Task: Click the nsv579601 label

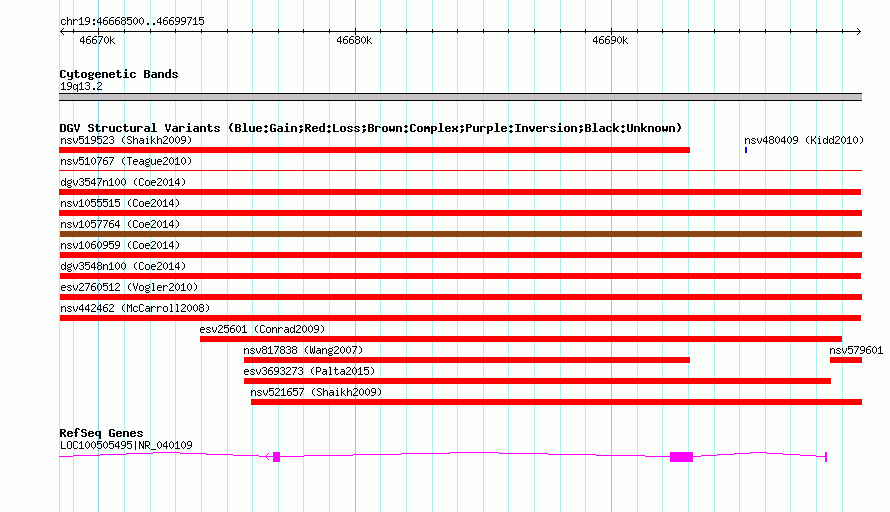Action: [x=856, y=350]
